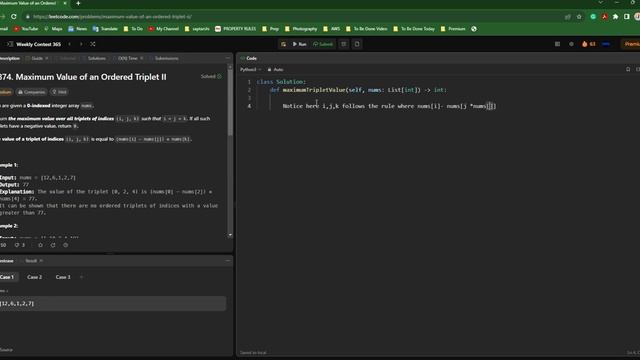Select the Case 3 test case
640x360 pixels.
pyautogui.click(x=63, y=277)
